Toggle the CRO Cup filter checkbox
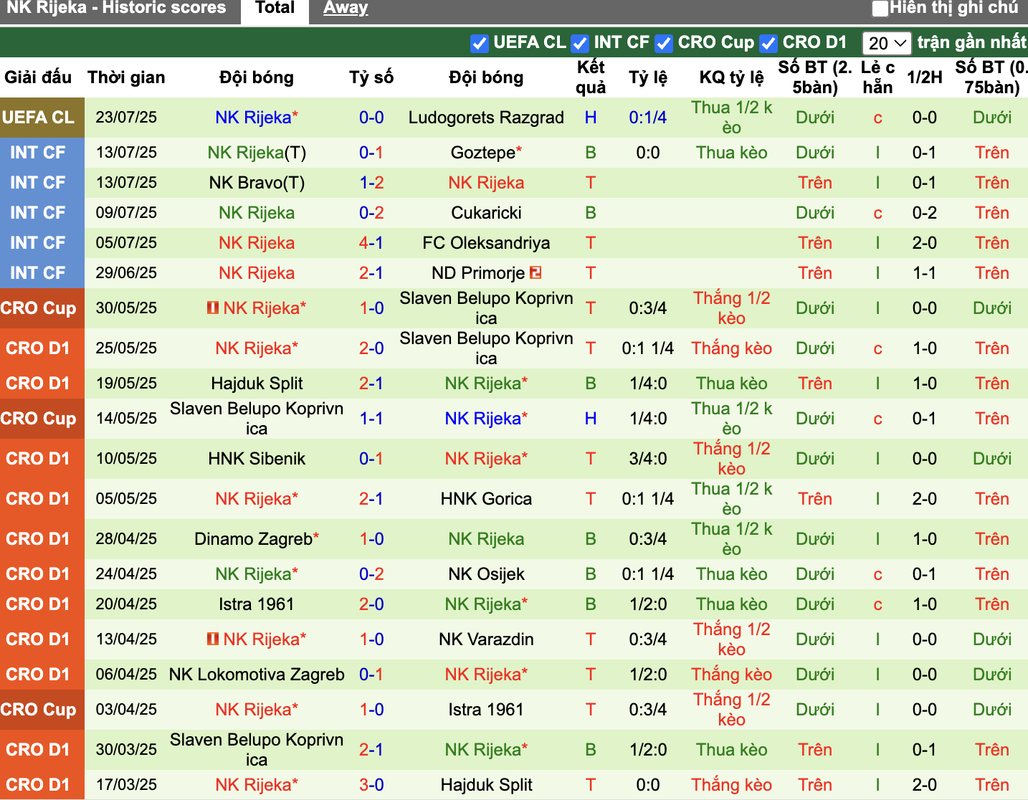This screenshot has height=800, width=1028. click(663, 43)
